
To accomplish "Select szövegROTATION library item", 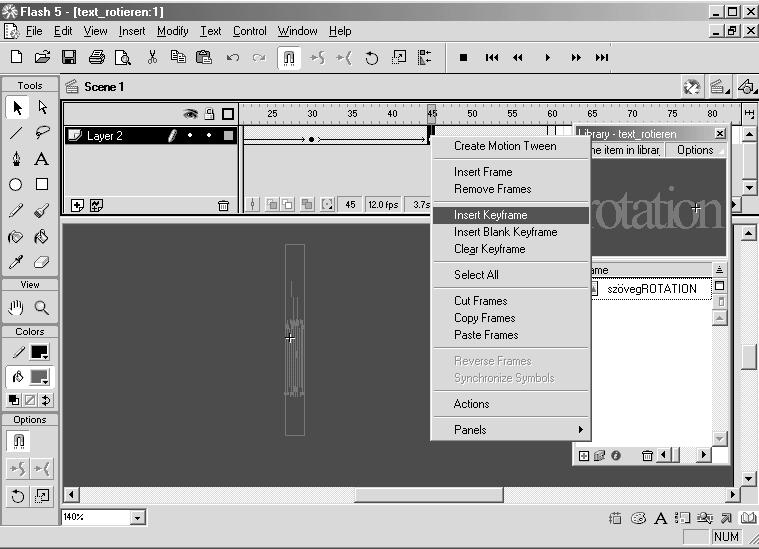I will click(651, 289).
